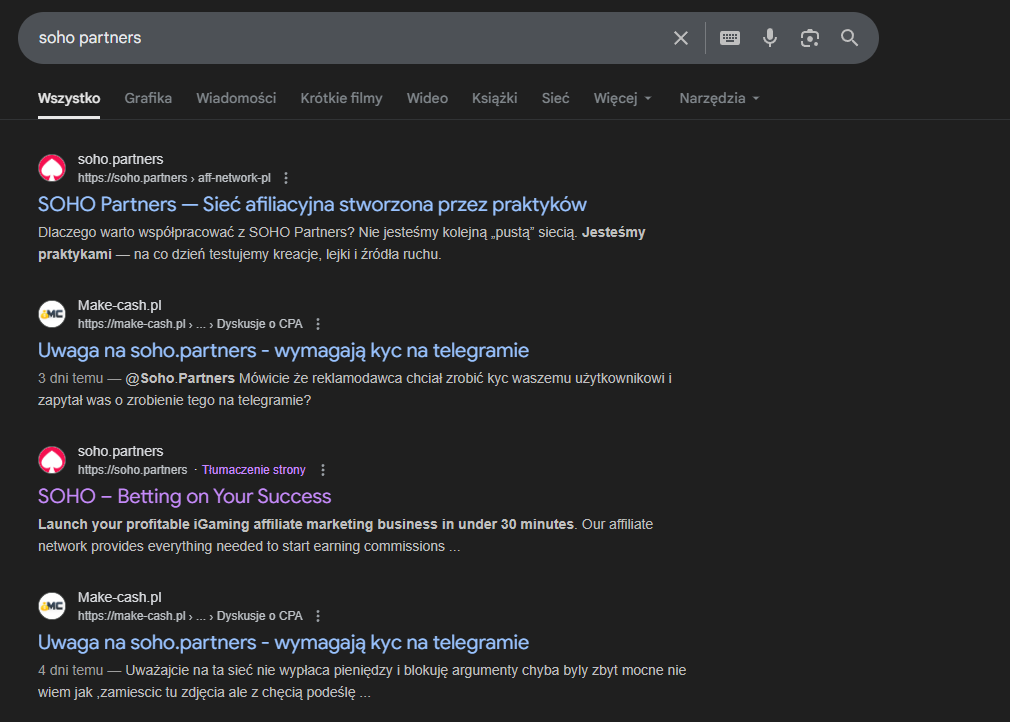This screenshot has height=722, width=1010.
Task: Open SOHO – Betting on Your Success link
Action: pyautogui.click(x=184, y=496)
